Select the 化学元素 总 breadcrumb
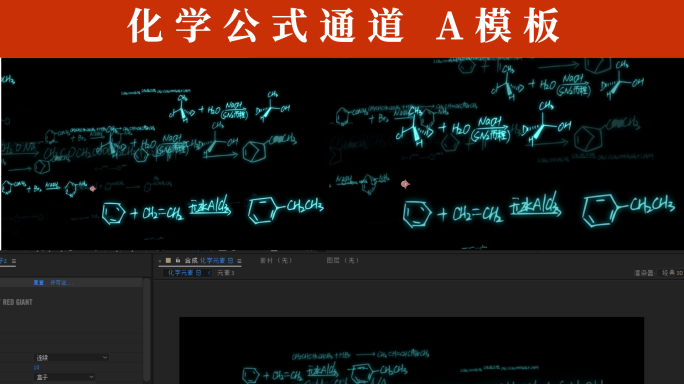 click(x=185, y=273)
